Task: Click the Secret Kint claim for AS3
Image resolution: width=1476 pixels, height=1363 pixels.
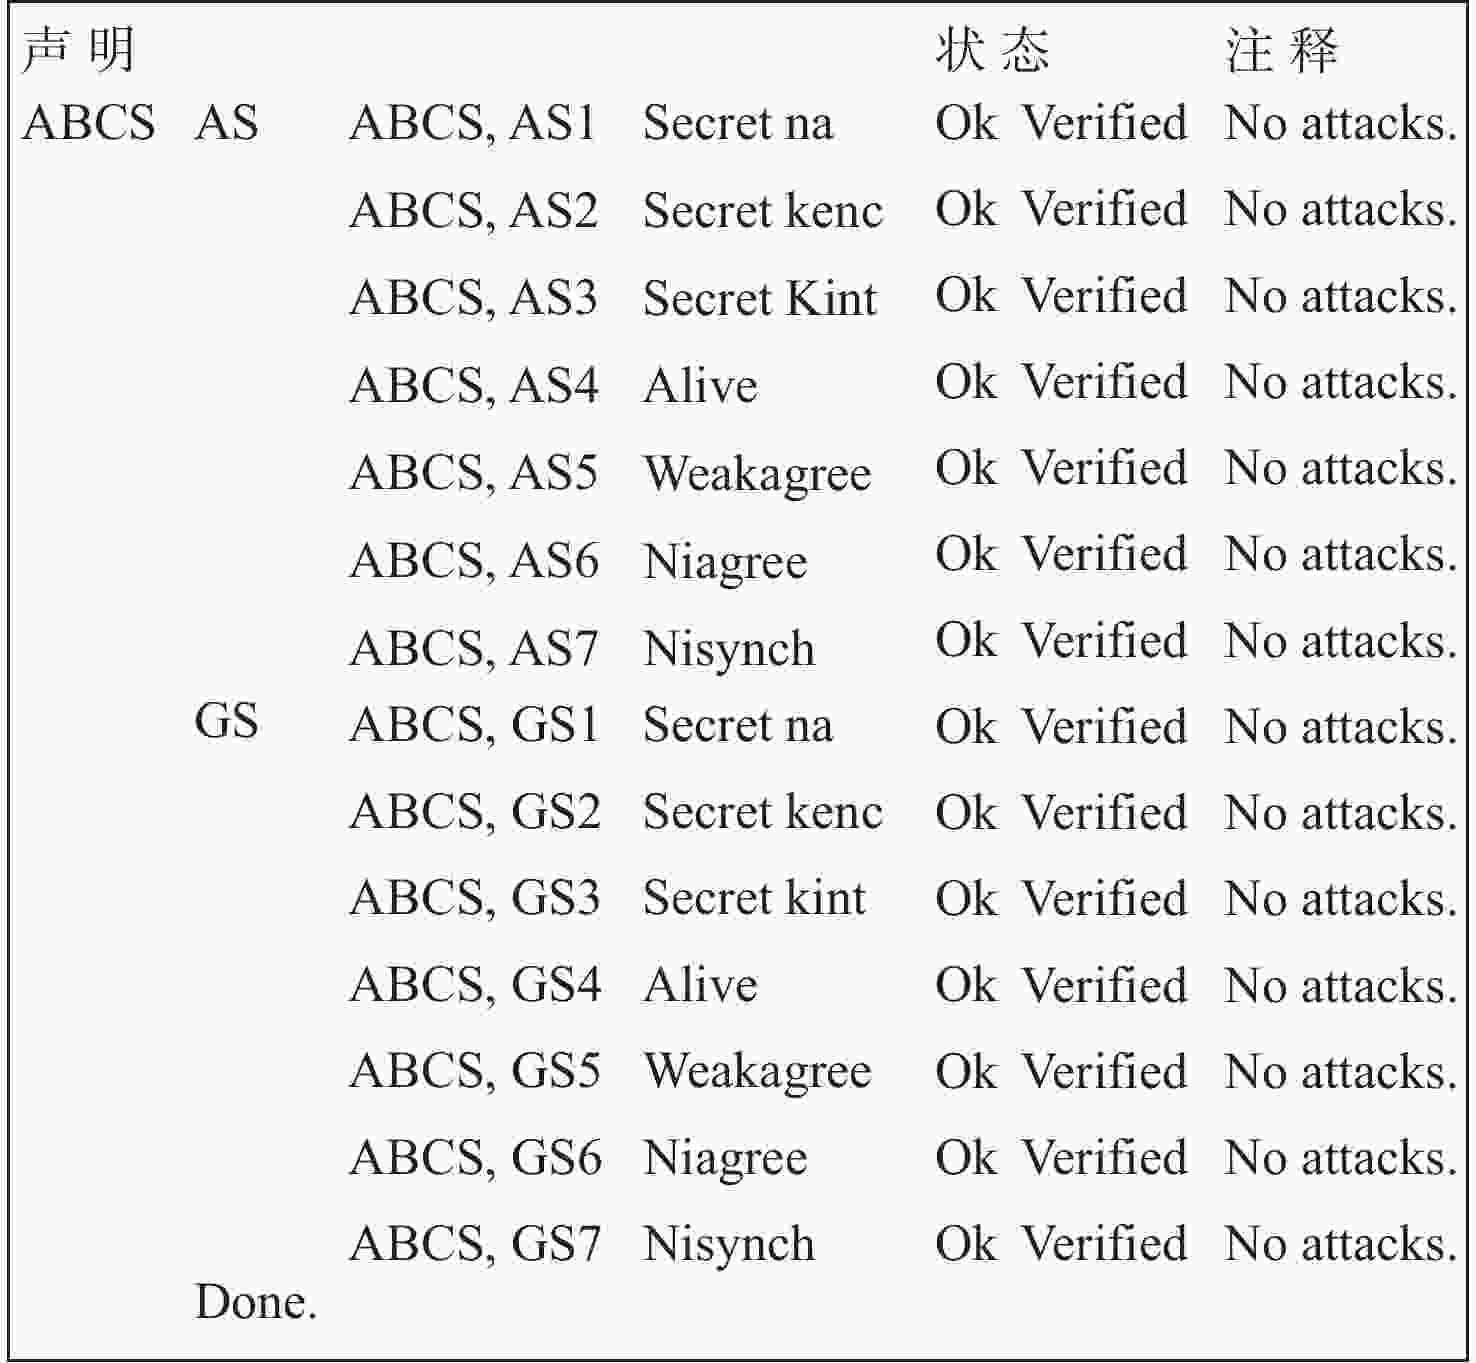Action: point(760,297)
